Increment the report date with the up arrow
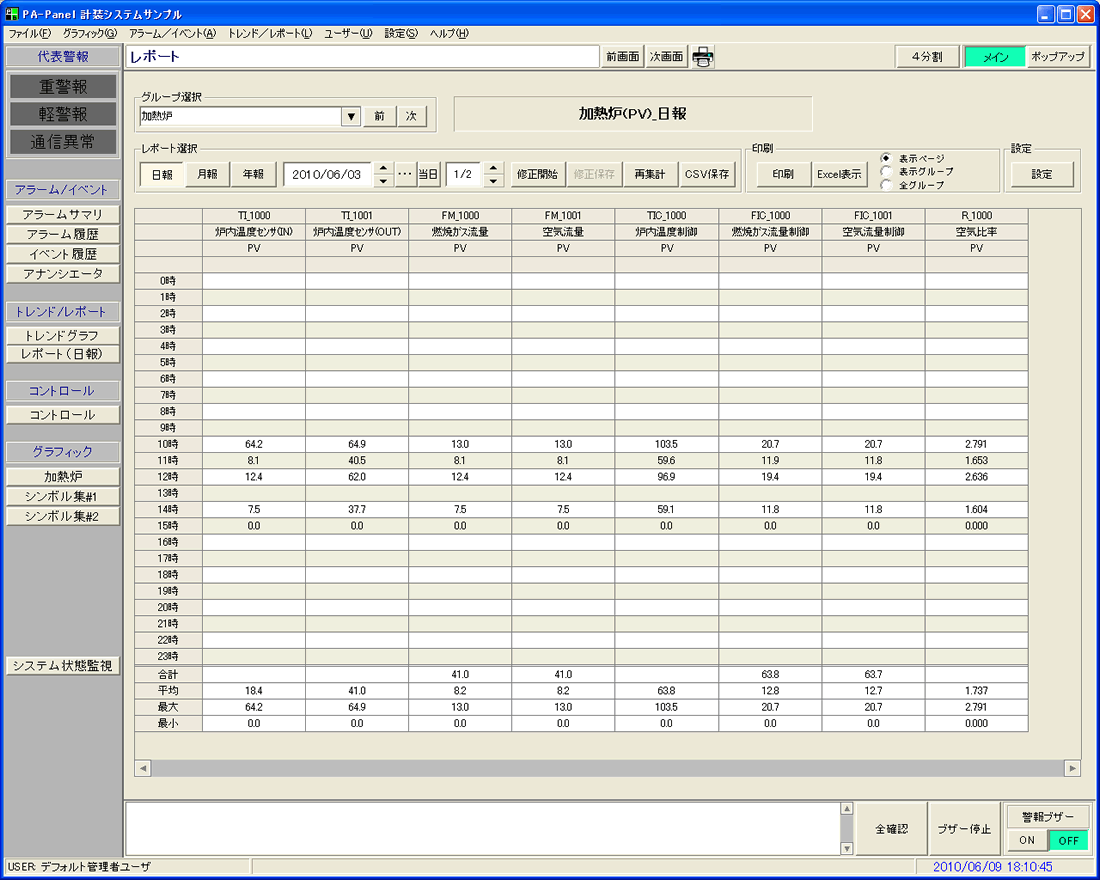Viewport: 1100px width, 880px height. click(383, 168)
